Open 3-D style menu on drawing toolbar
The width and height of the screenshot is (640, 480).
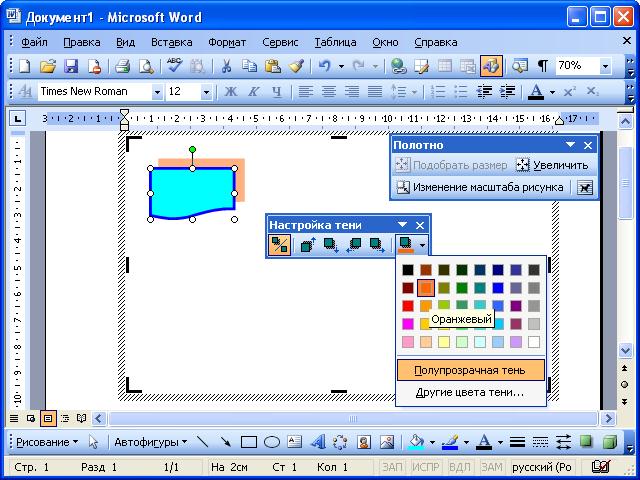click(x=609, y=442)
